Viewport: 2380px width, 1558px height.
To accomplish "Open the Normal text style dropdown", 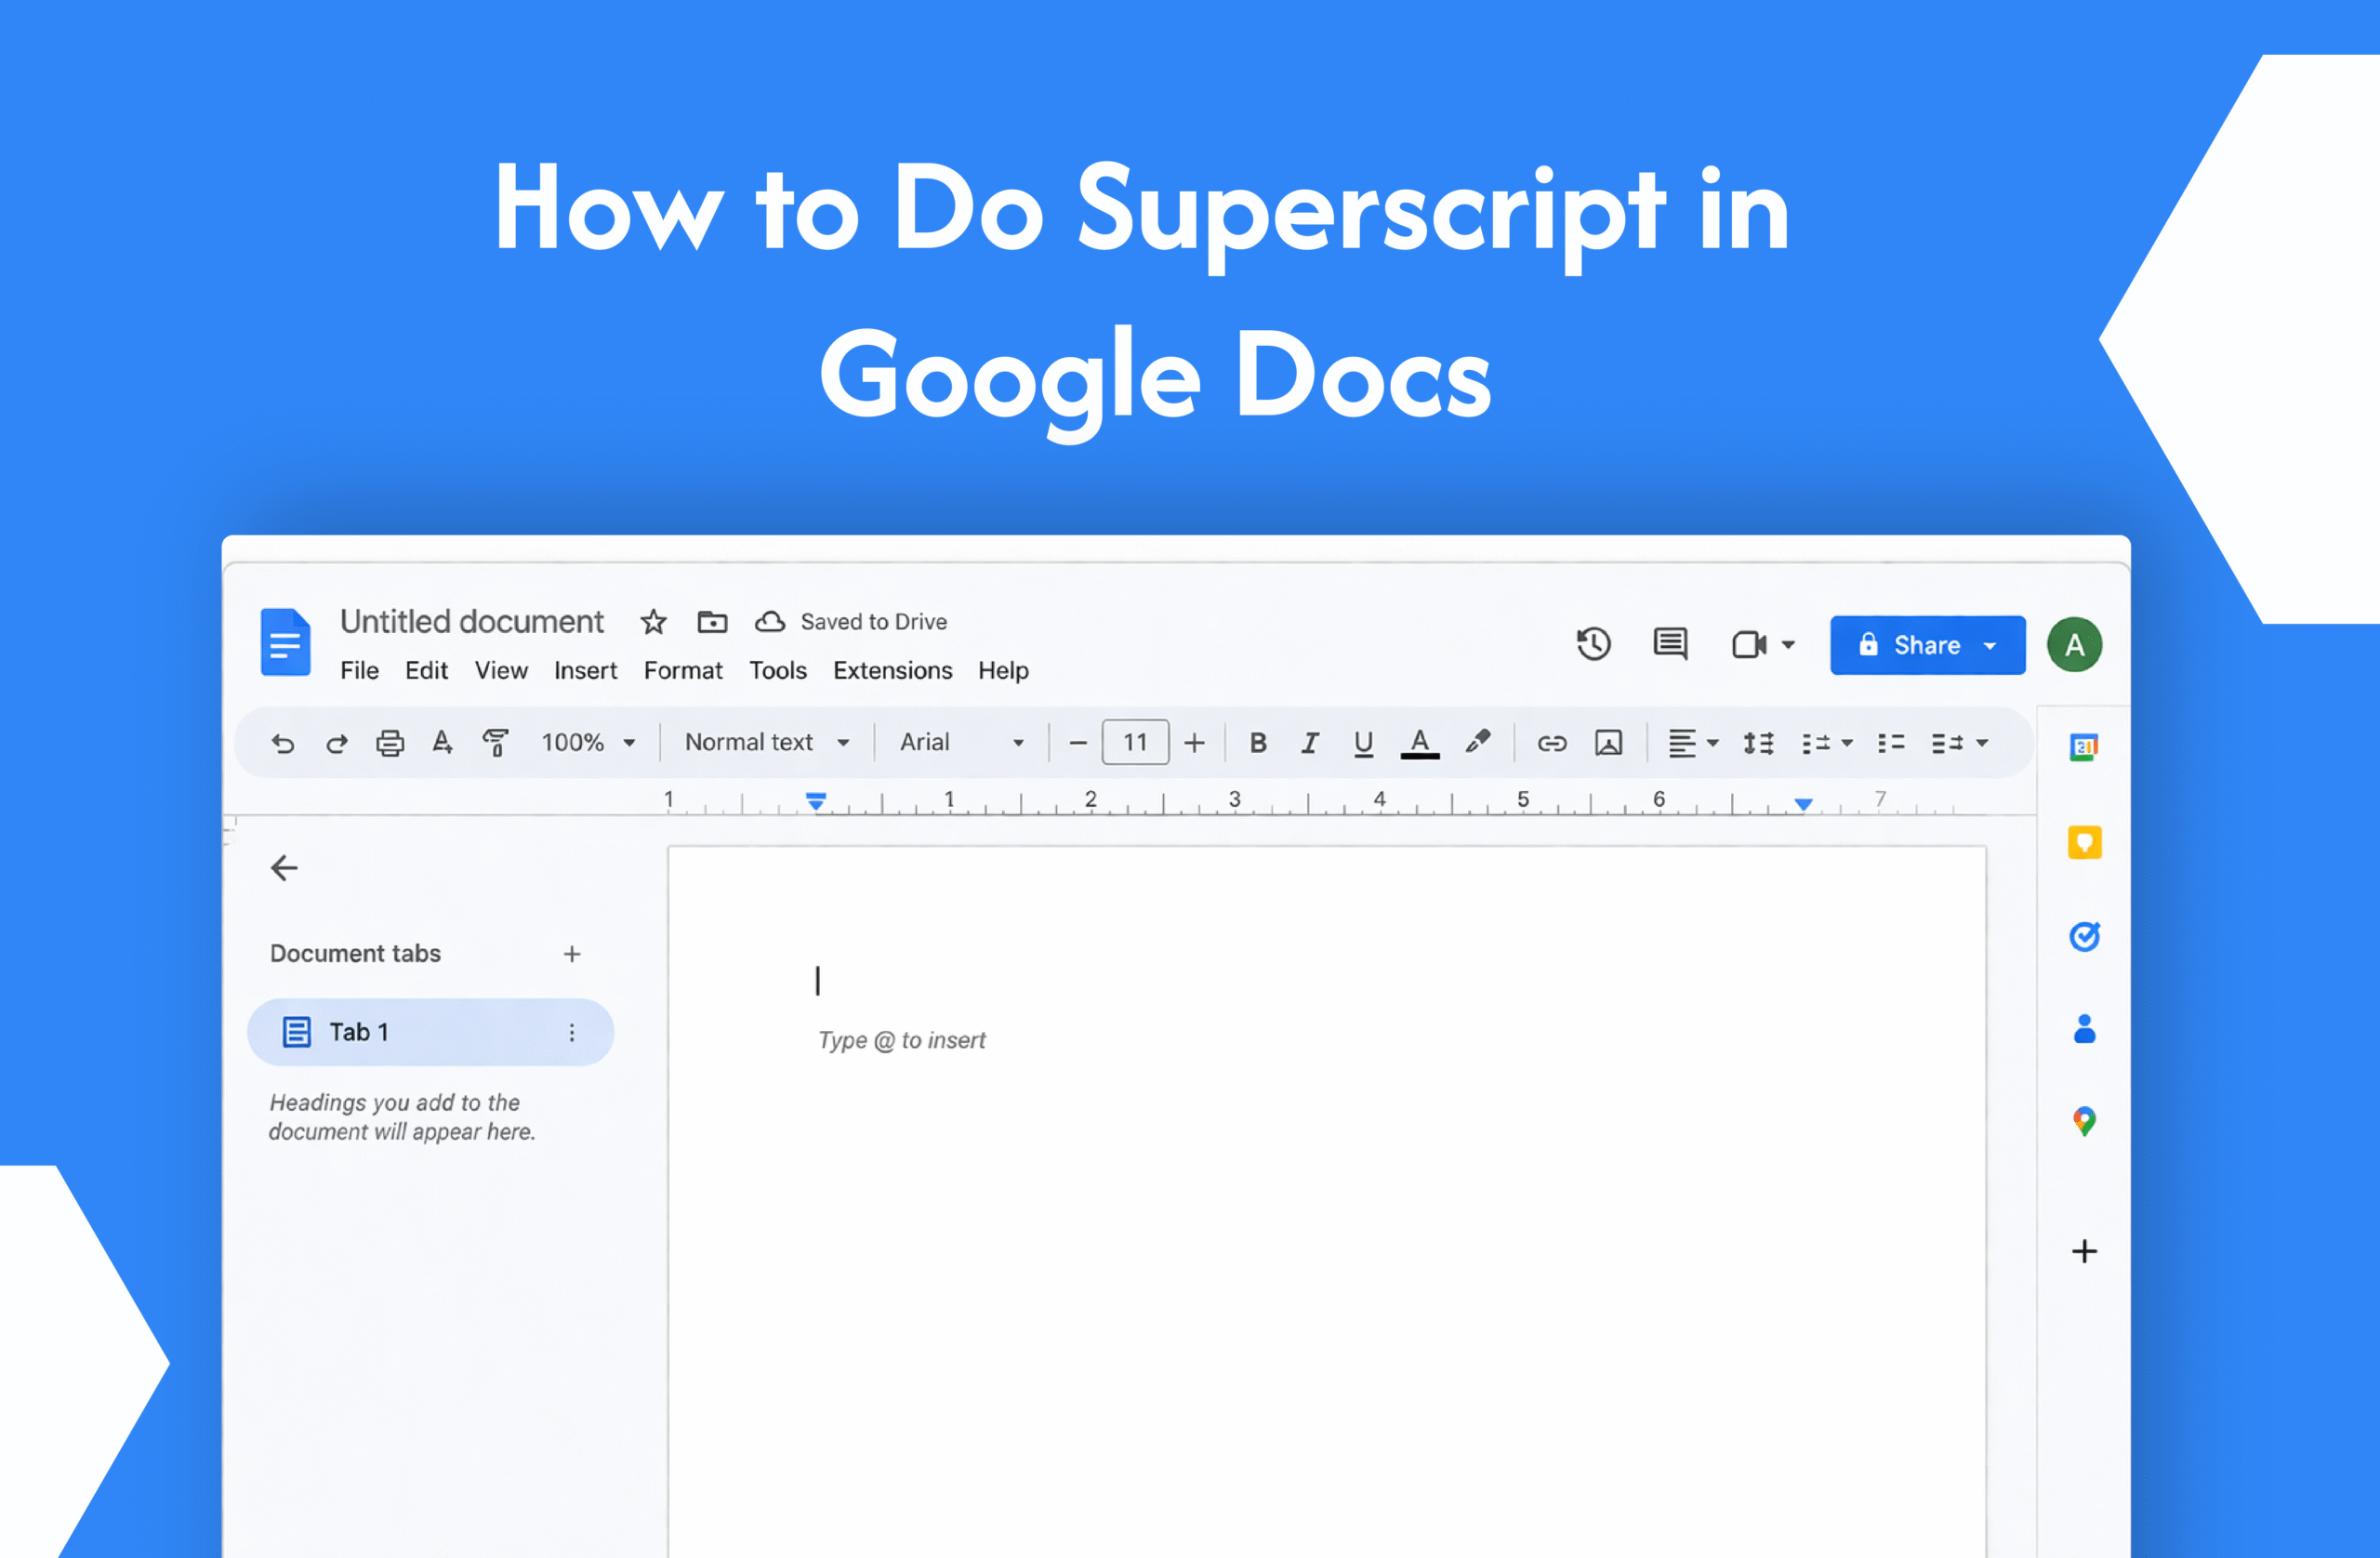I will point(767,743).
